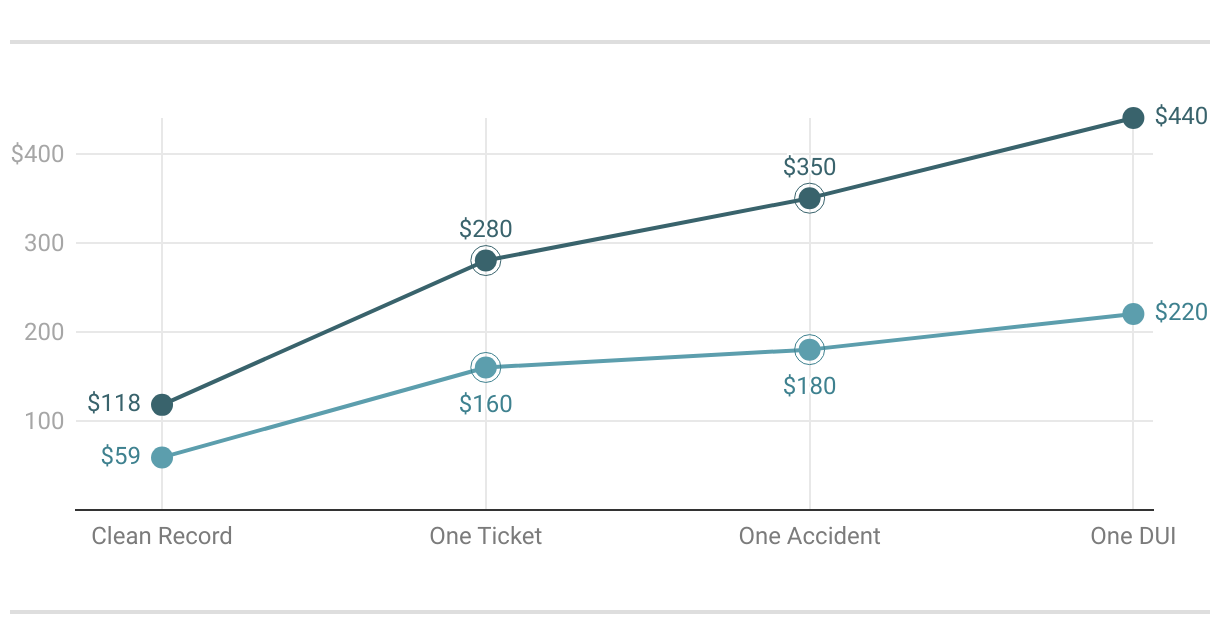1220x644 pixels.
Task: Select the light blue $220 data point
Action: pos(1133,314)
